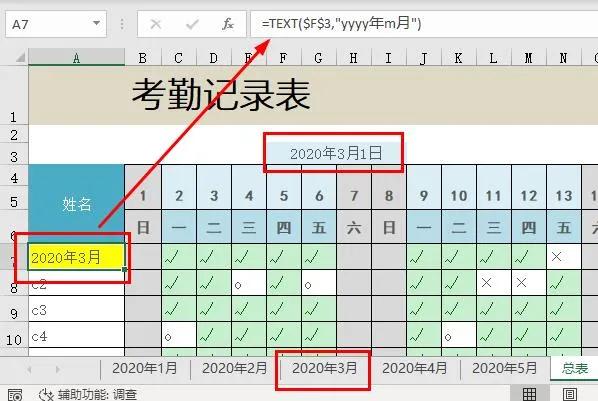Click into the formula bar with the TEXT formula
598x401 pixels.
(424, 24)
